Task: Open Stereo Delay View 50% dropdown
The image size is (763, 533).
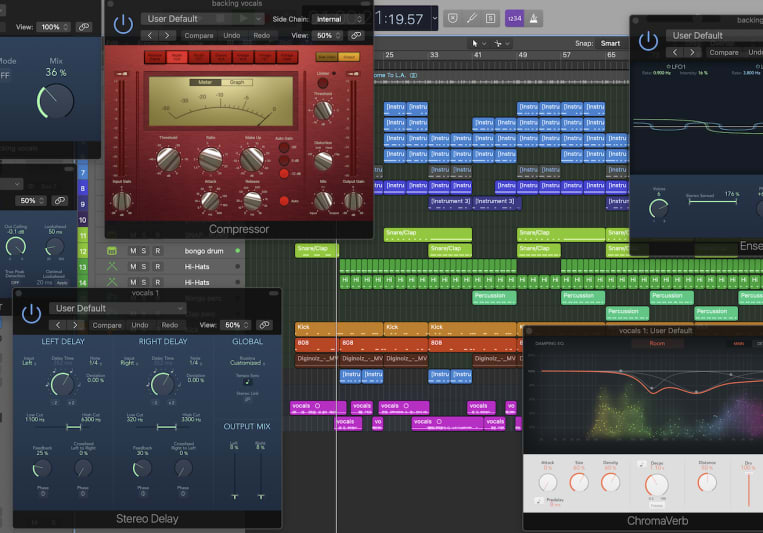Action: pyautogui.click(x=236, y=325)
